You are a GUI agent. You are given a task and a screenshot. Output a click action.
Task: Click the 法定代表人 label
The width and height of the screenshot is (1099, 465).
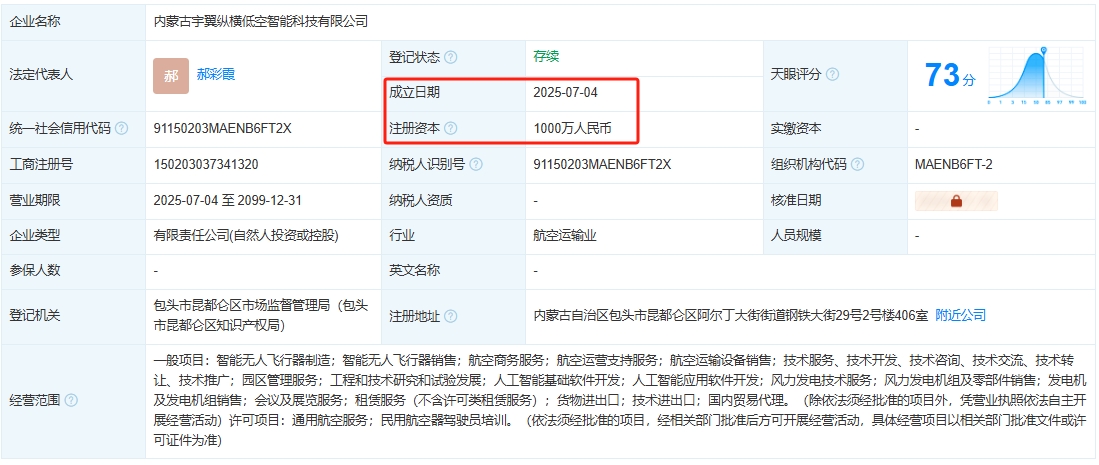41,75
